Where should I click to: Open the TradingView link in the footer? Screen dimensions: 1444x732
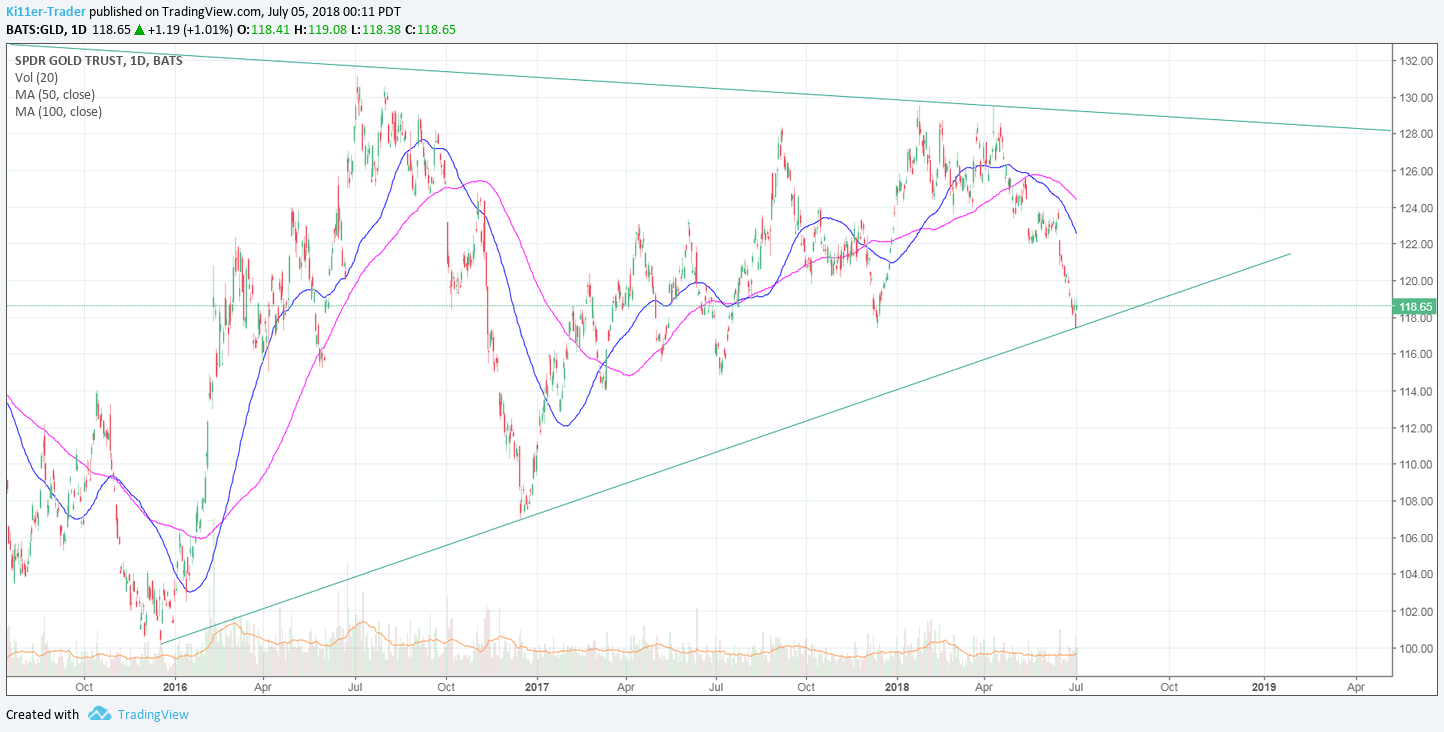(x=152, y=714)
